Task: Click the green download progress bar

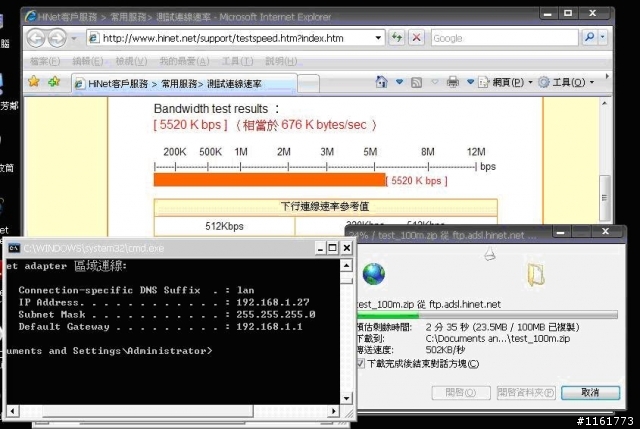Action: 487,315
